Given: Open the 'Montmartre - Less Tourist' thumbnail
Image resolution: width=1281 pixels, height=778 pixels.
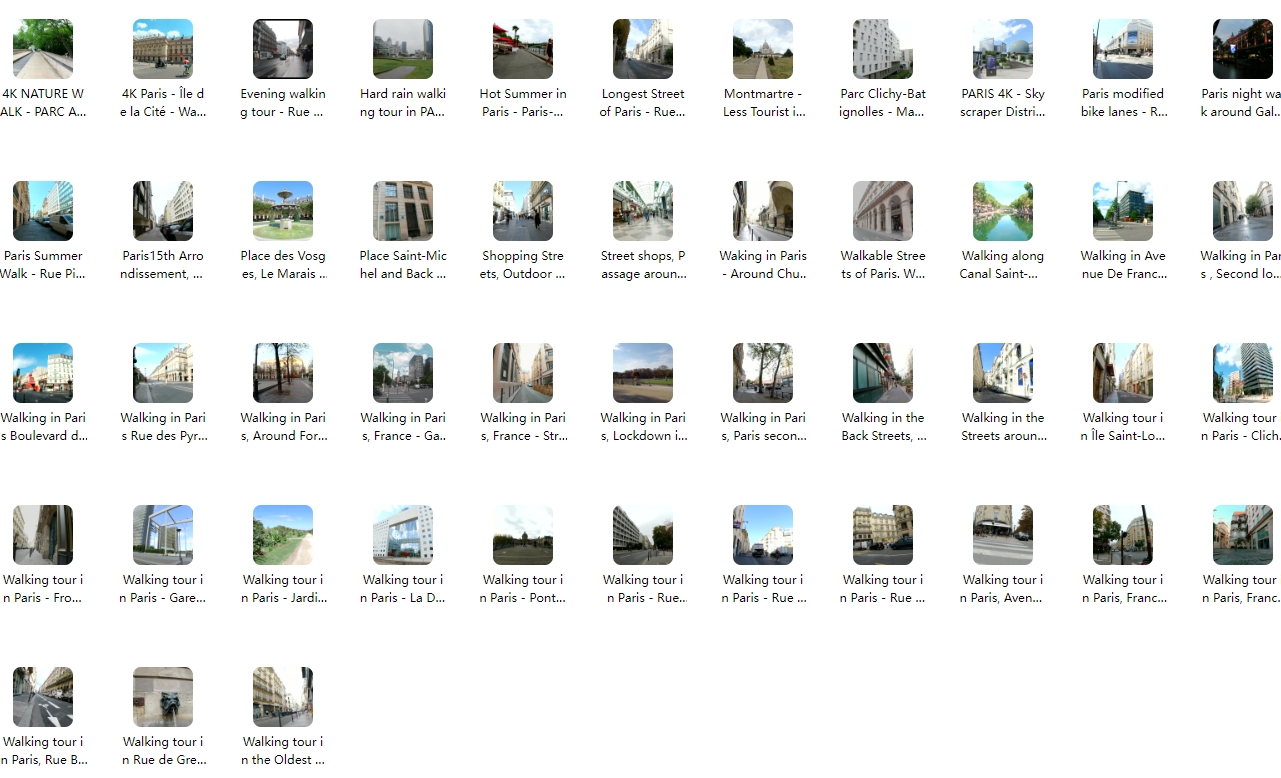Looking at the screenshot, I should 763,49.
